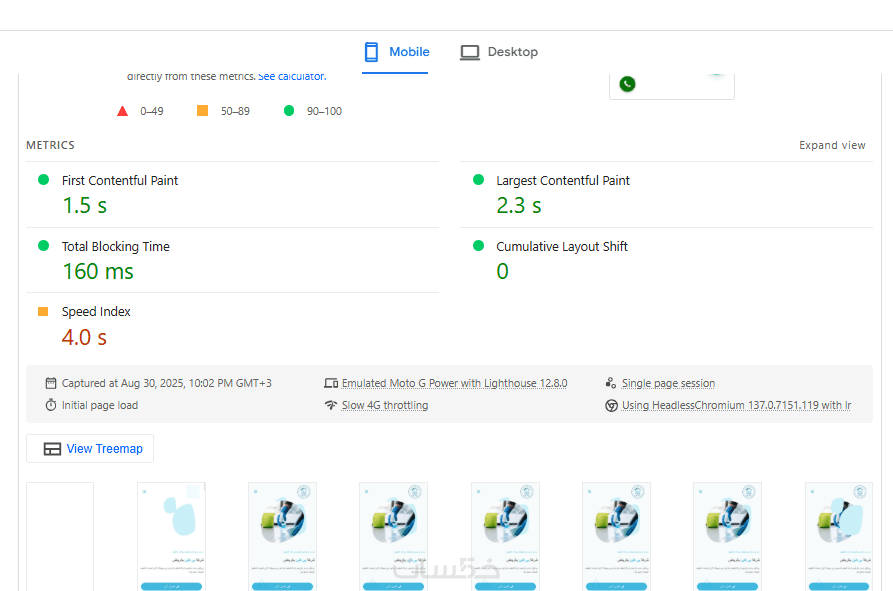
Task: Open the last filmstrip screenshot thumbnail
Action: 838,536
